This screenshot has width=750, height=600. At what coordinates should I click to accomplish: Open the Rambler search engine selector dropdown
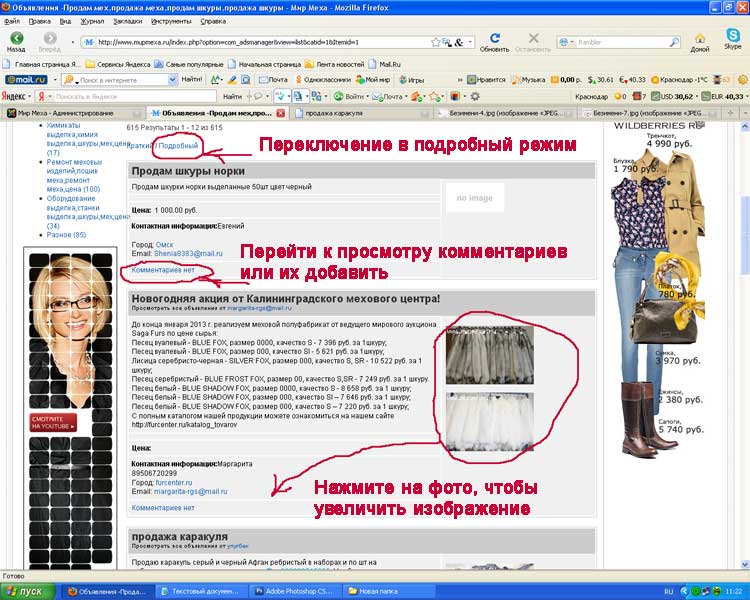tap(571, 42)
